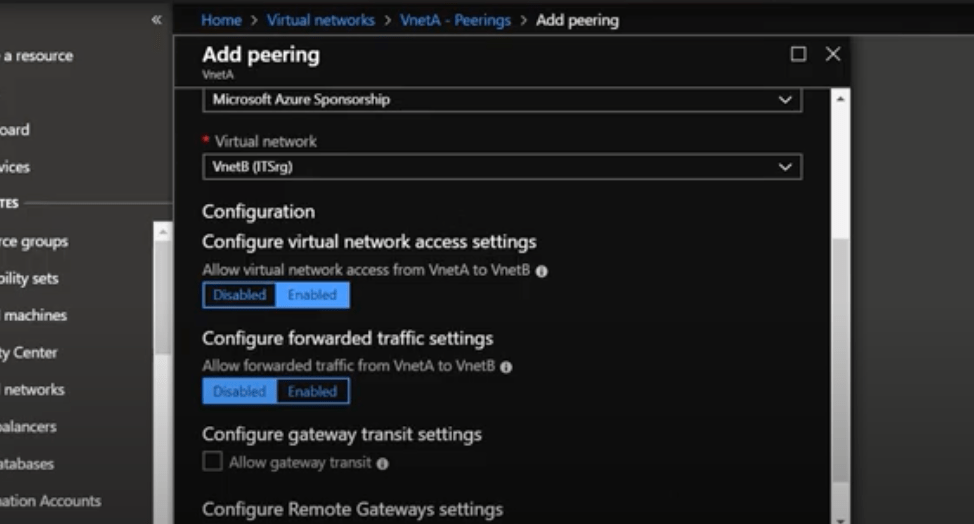Set virtual network access to Enabled
This screenshot has height=524, width=974.
(x=312, y=295)
